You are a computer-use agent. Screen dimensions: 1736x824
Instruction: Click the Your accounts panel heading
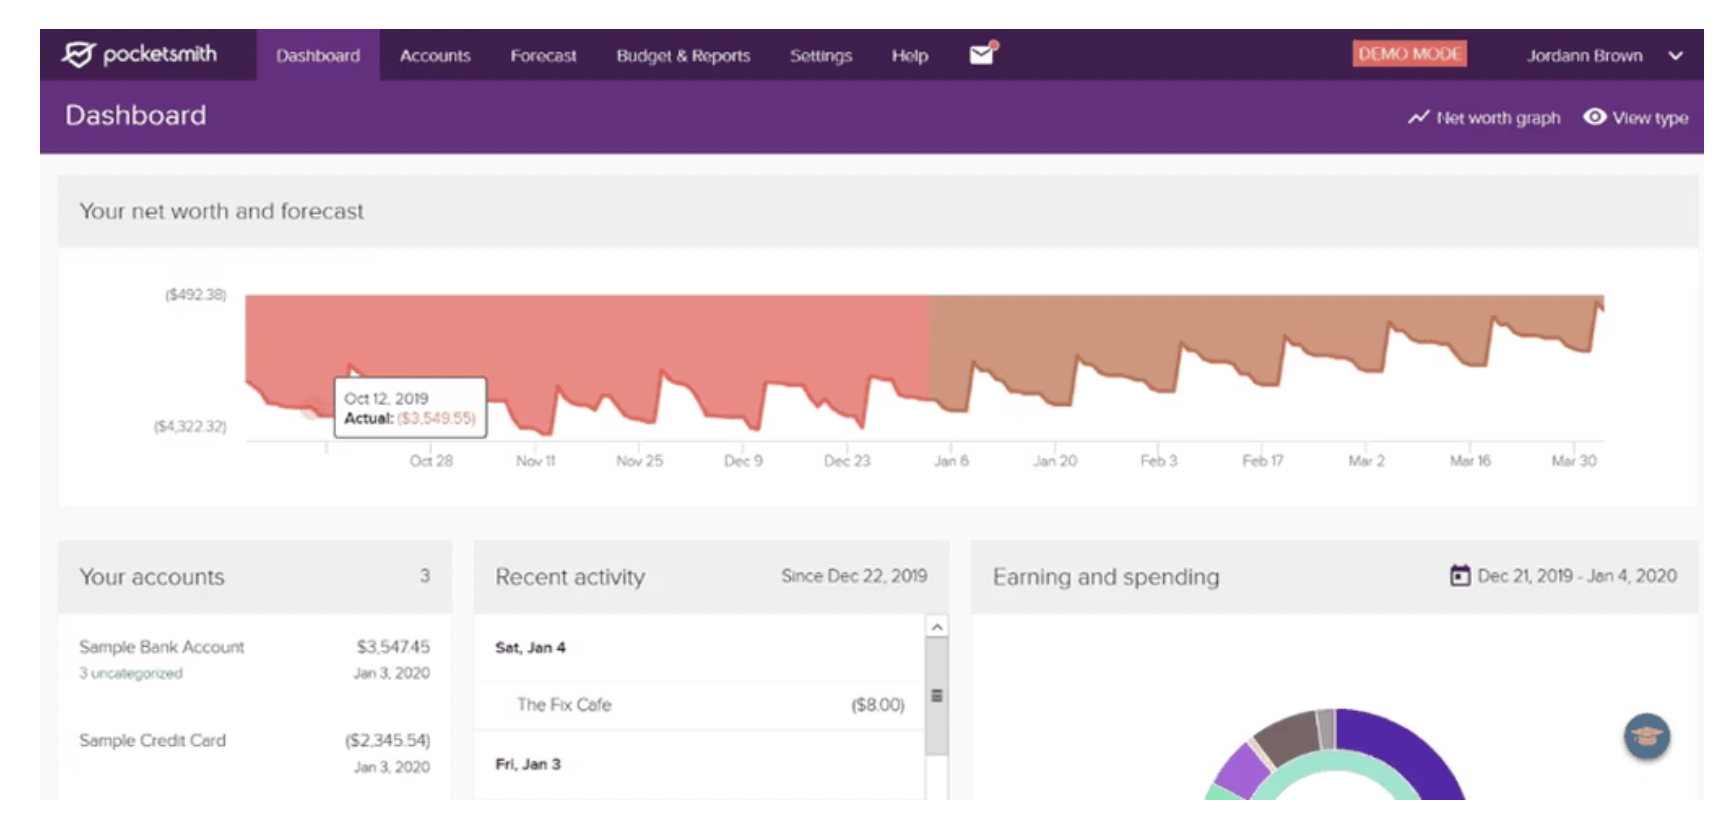pos(152,577)
